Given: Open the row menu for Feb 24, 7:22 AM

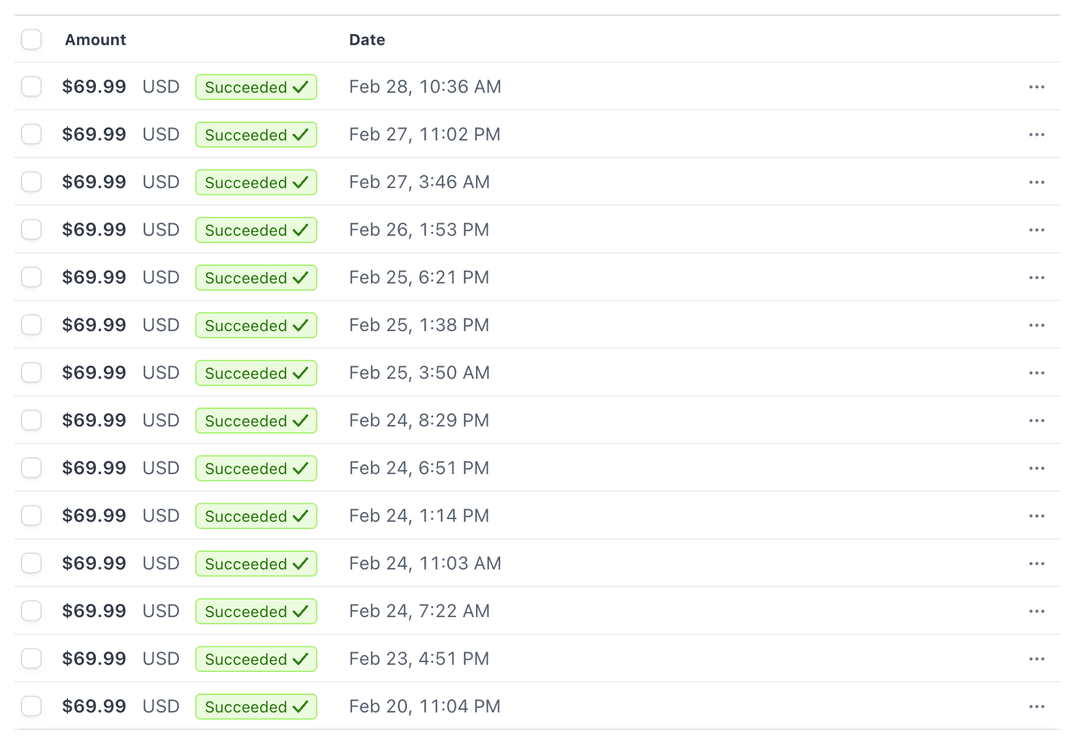Looking at the screenshot, I should [1037, 611].
